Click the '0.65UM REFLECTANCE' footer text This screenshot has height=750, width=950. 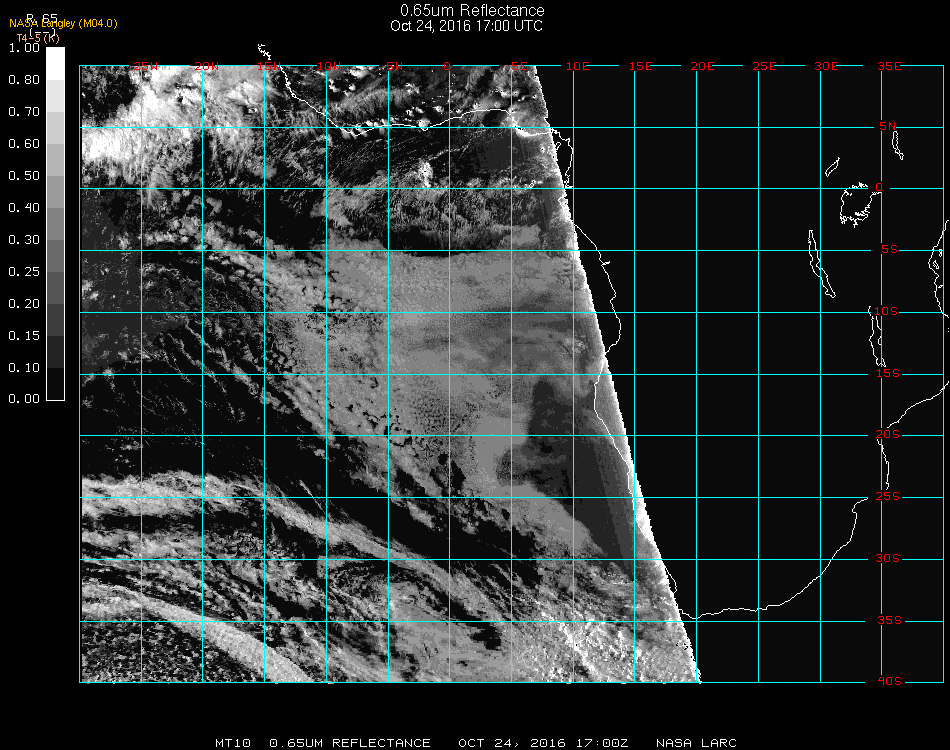[x=350, y=743]
